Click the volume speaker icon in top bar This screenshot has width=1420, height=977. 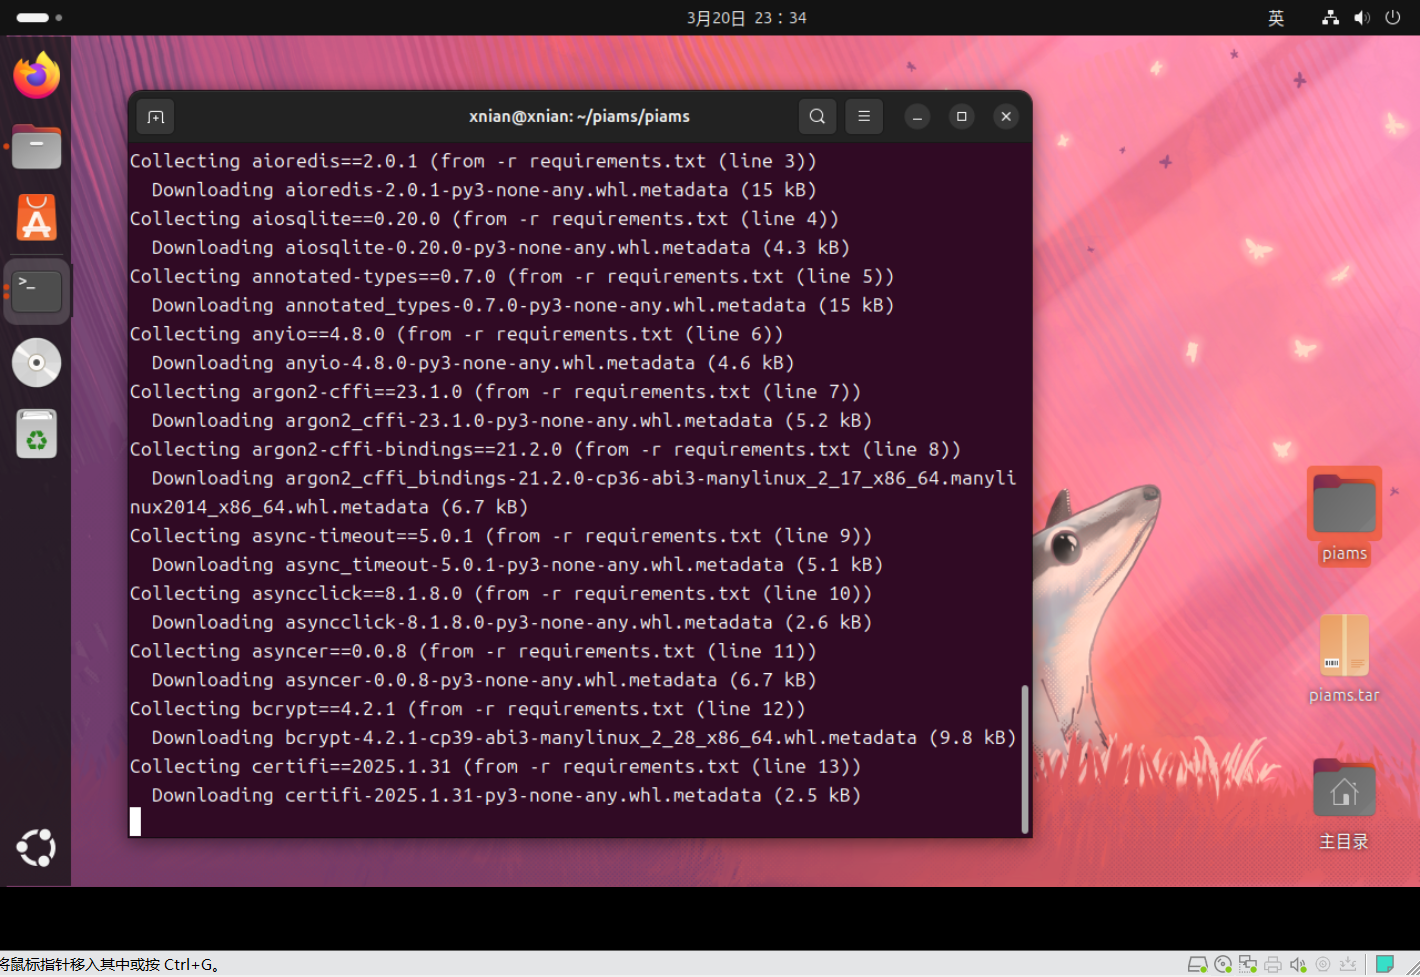1361,18
